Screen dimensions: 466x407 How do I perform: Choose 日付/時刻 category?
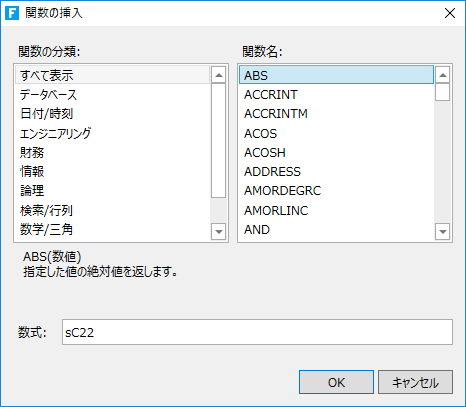pos(112,114)
